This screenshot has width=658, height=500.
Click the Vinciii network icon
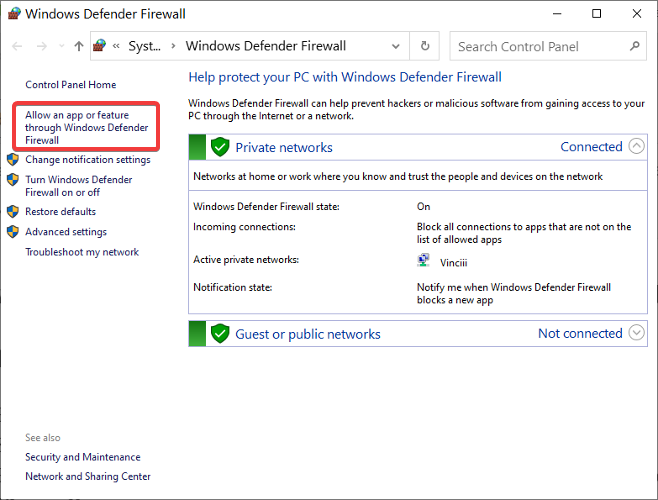[x=423, y=260]
